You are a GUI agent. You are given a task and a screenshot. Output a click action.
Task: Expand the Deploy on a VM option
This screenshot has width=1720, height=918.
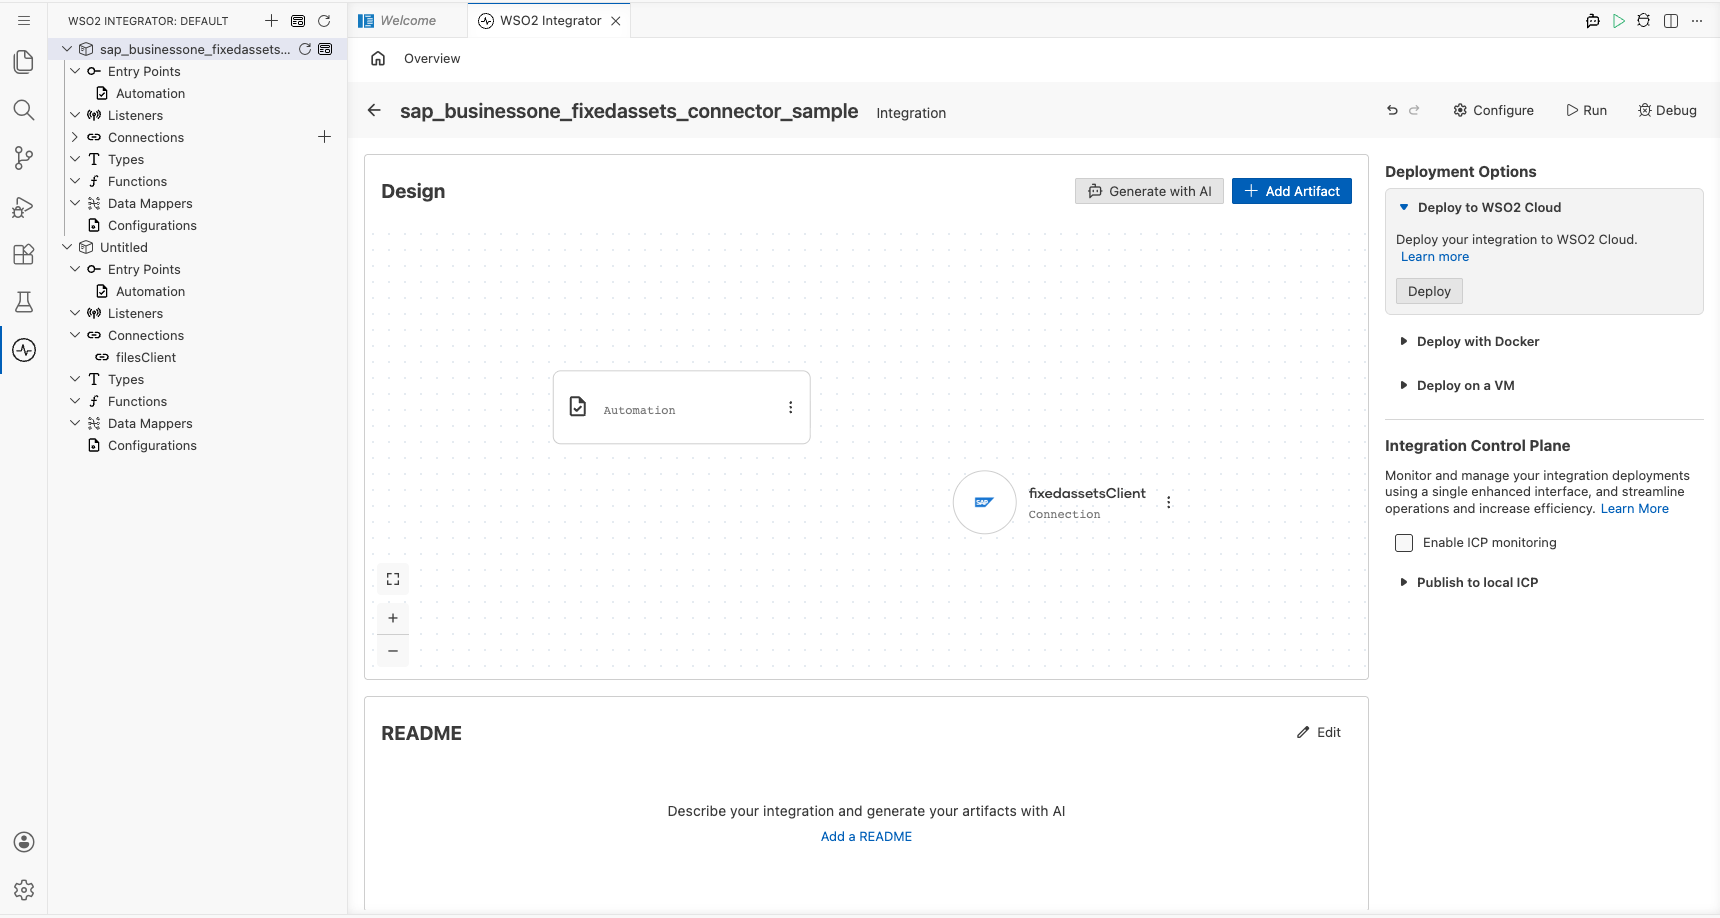click(1404, 386)
